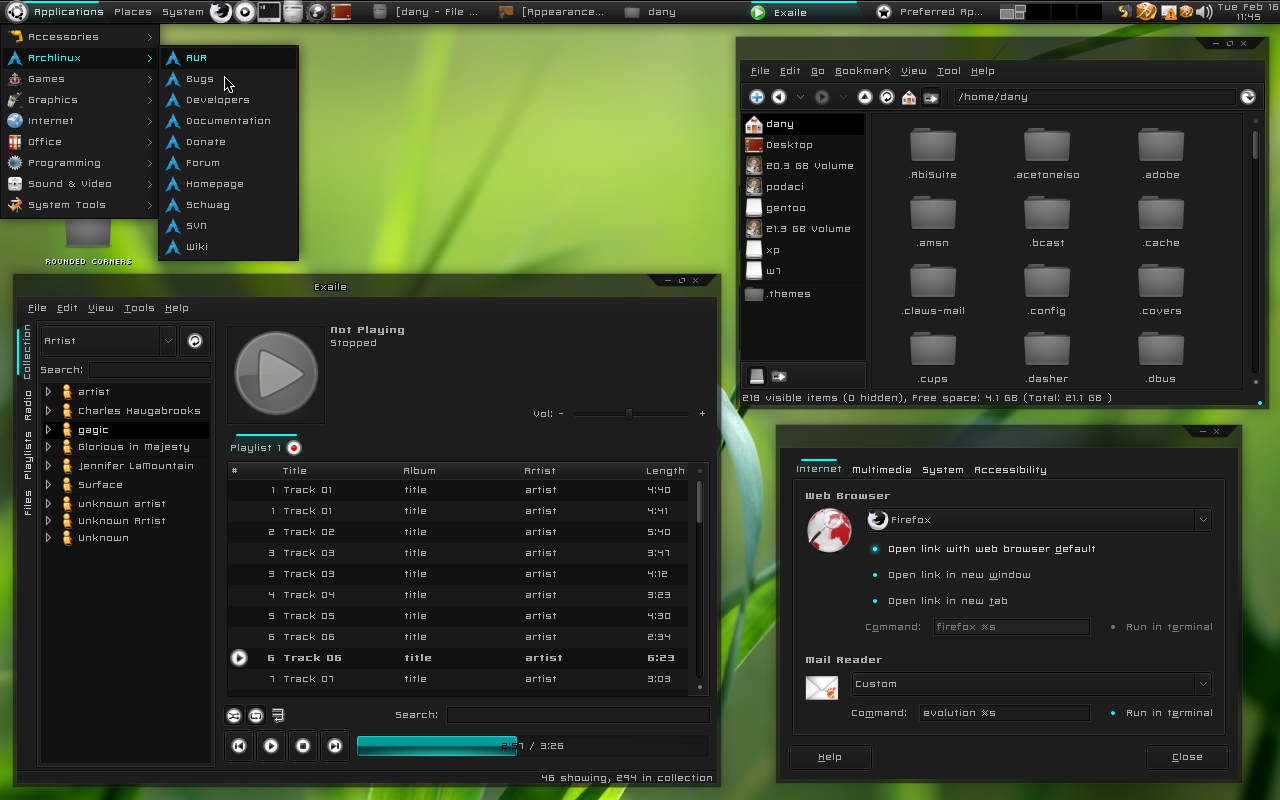Toggle Run in terminal for Web Browser
Screen dimensions: 1280x800
coord(1160,627)
